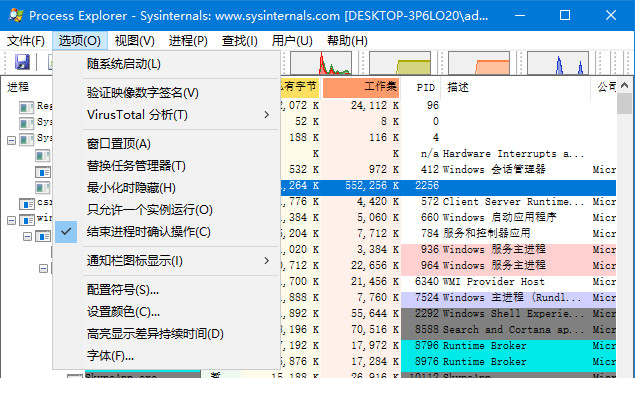This screenshot has height=393, width=635.
Task: Open 配置符号(S)... dialog
Action: coord(167,290)
